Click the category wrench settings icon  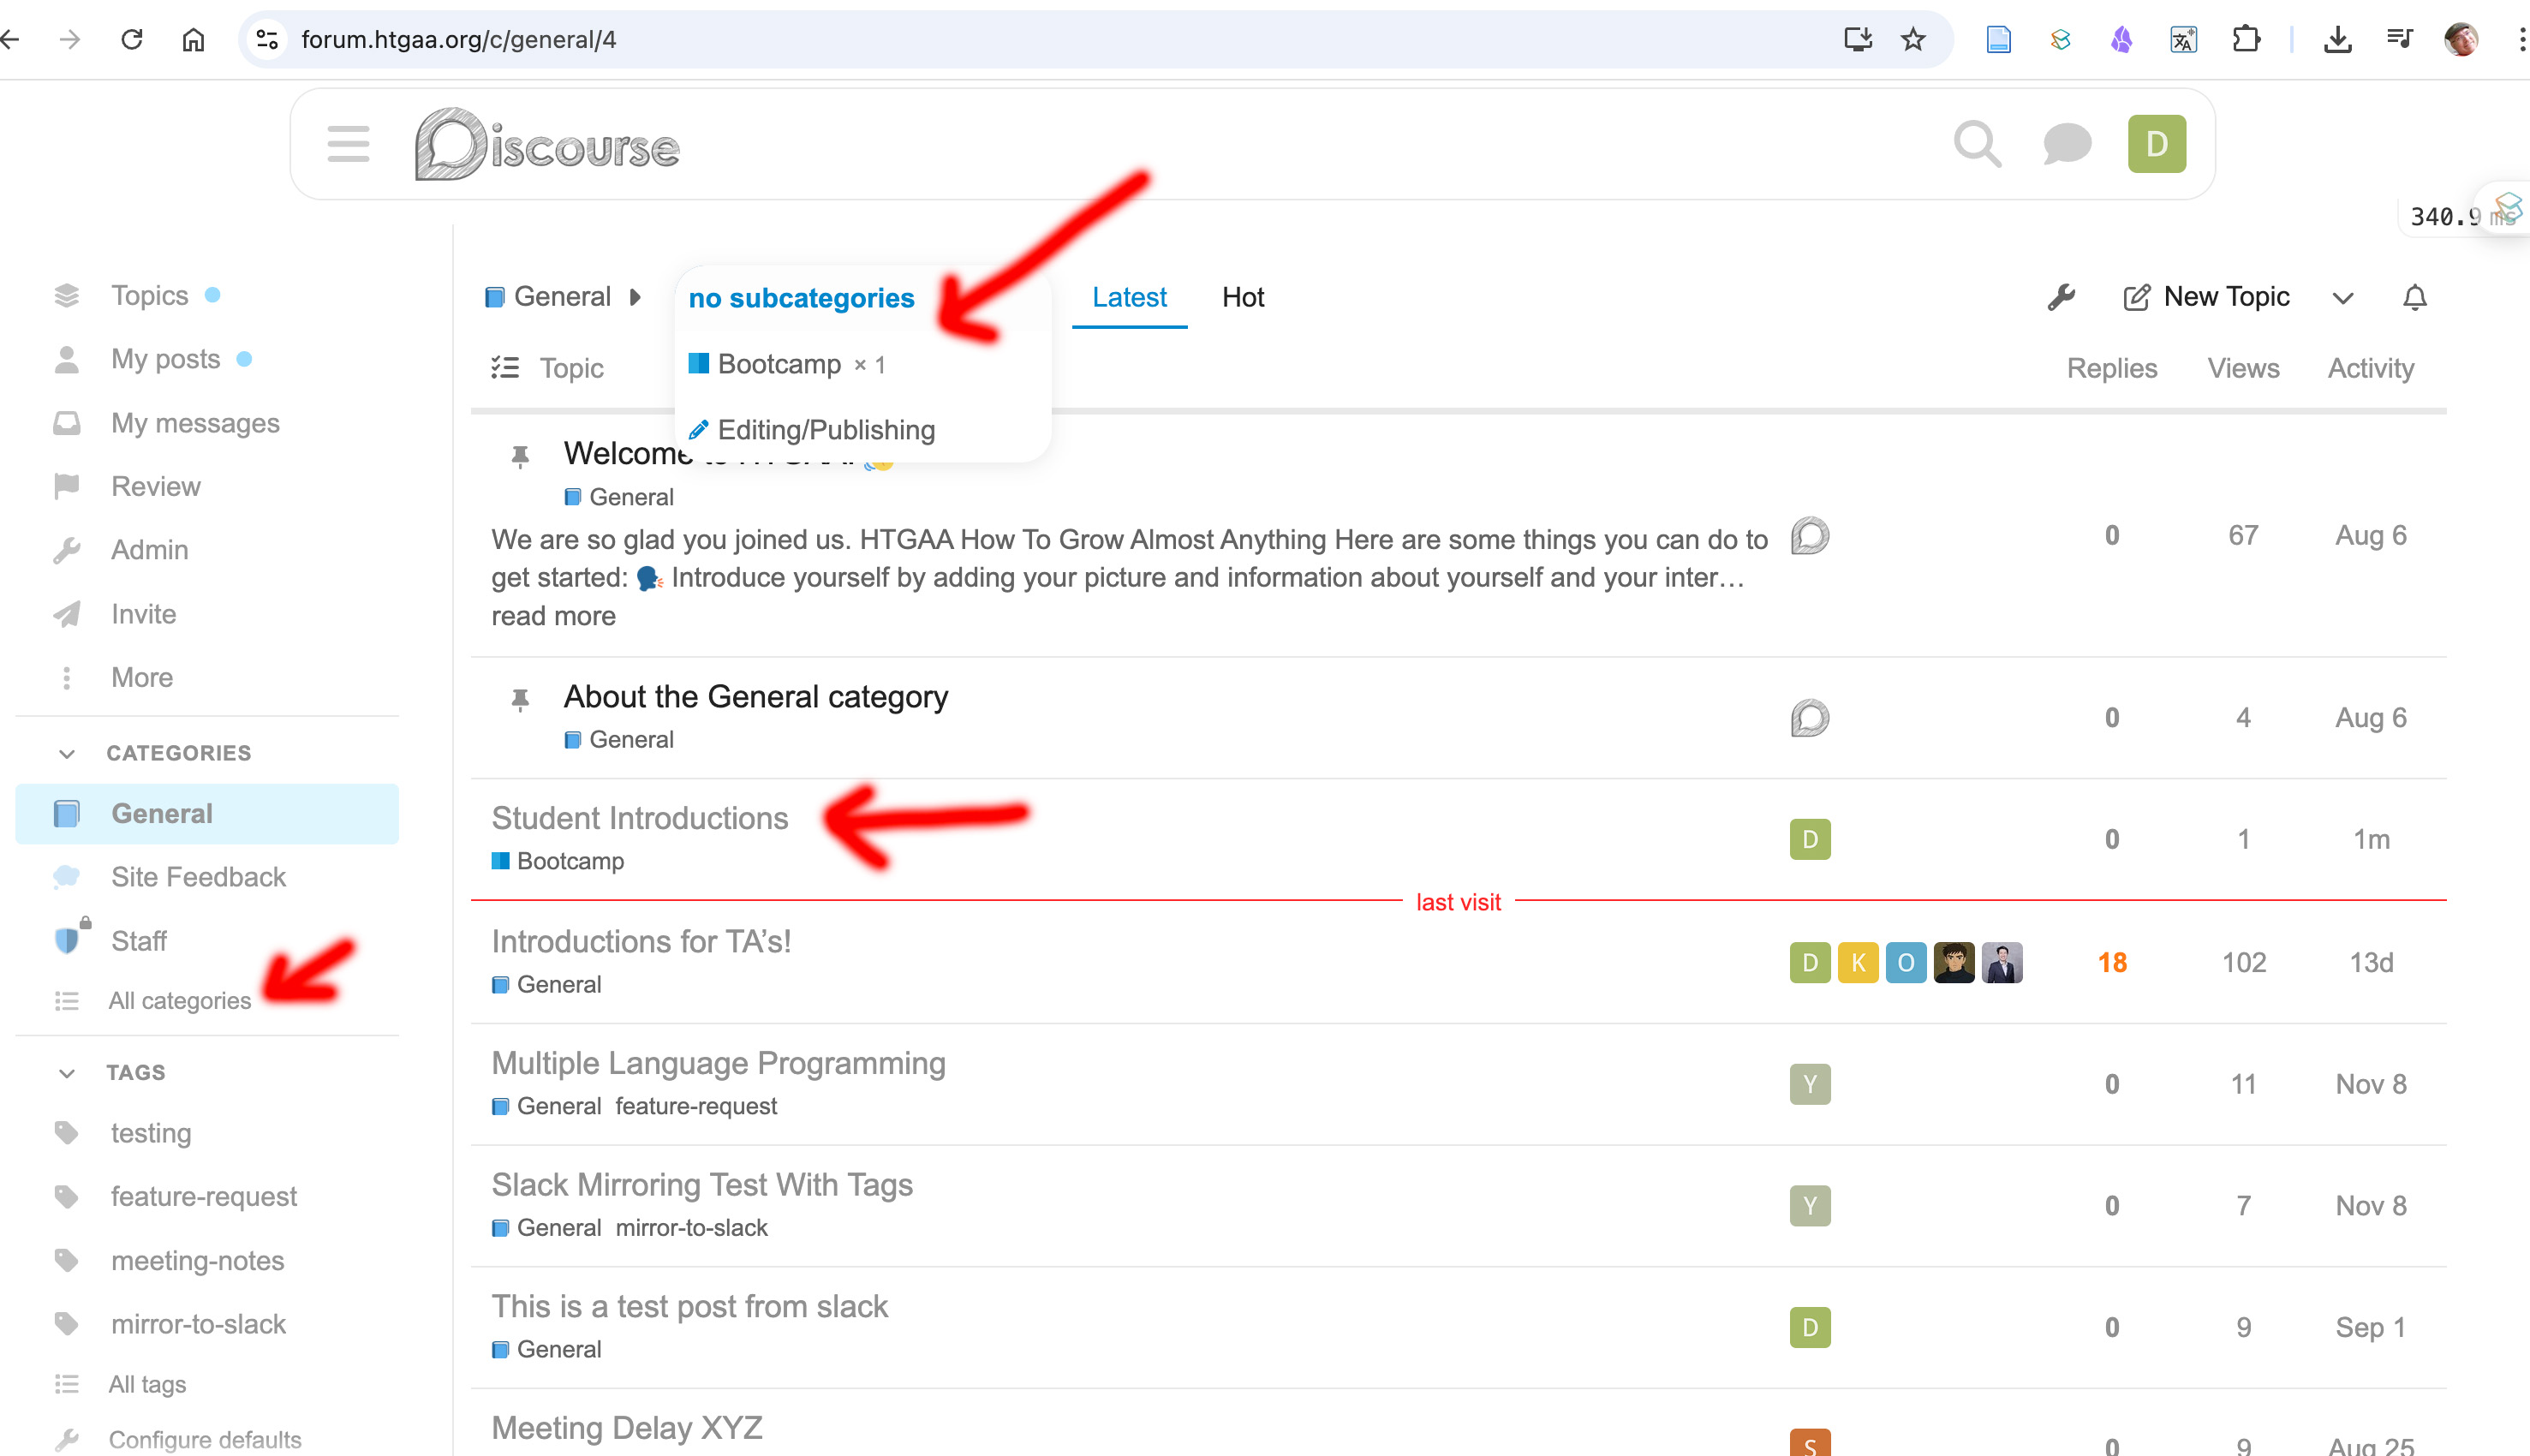pyautogui.click(x=2061, y=297)
